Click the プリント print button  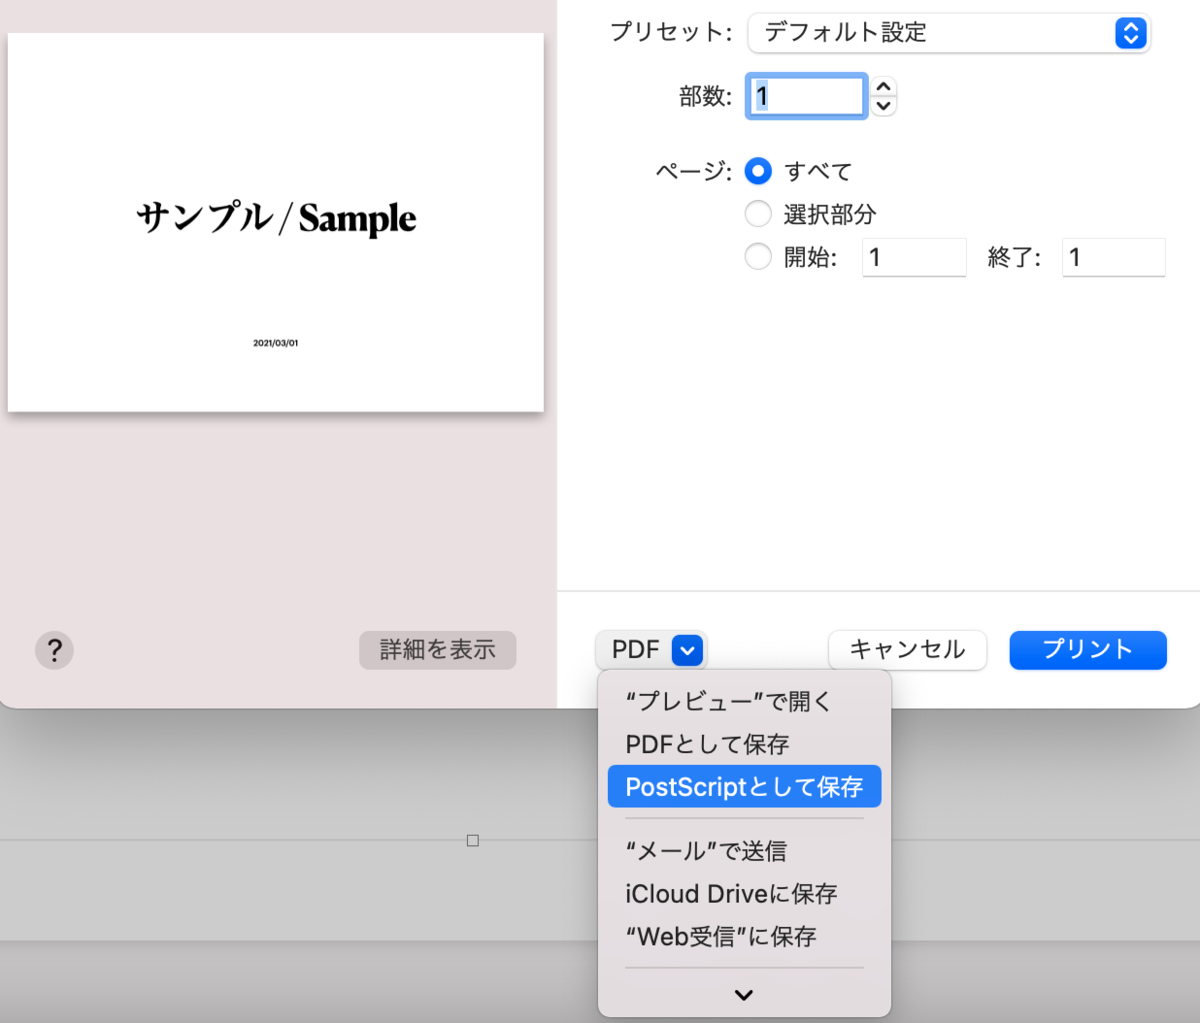[1087, 650]
